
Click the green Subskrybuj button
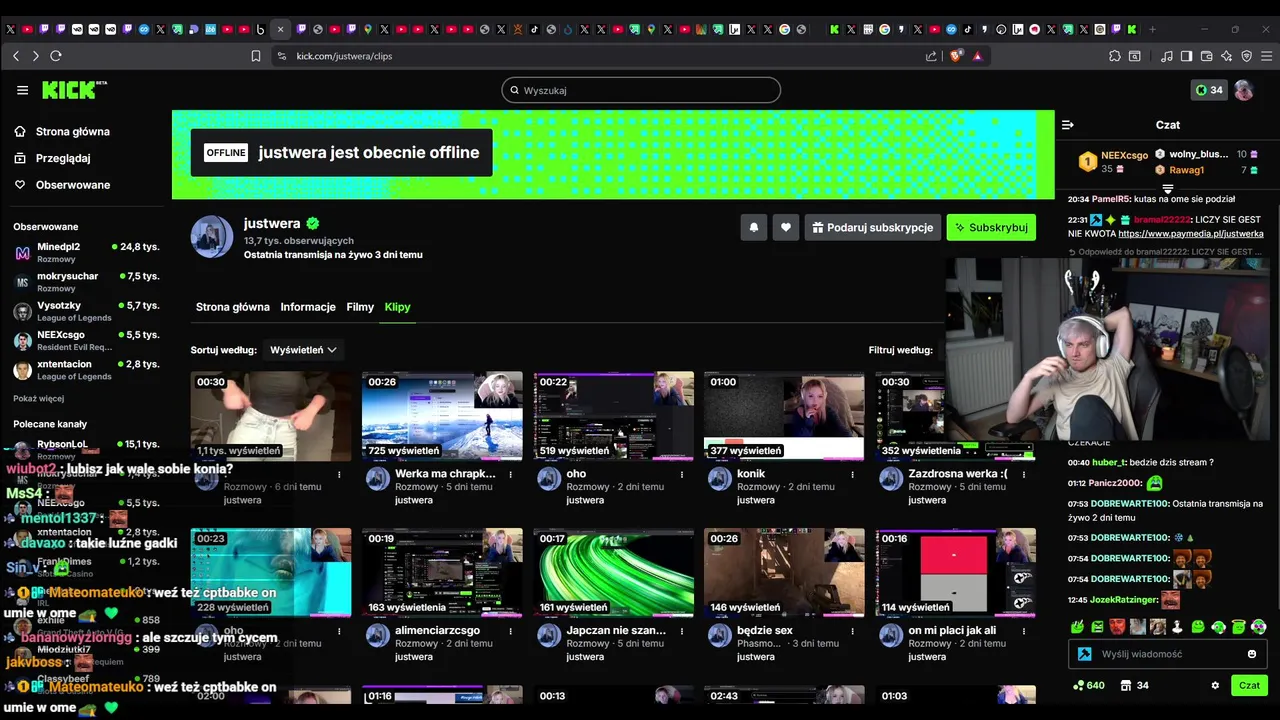991,227
